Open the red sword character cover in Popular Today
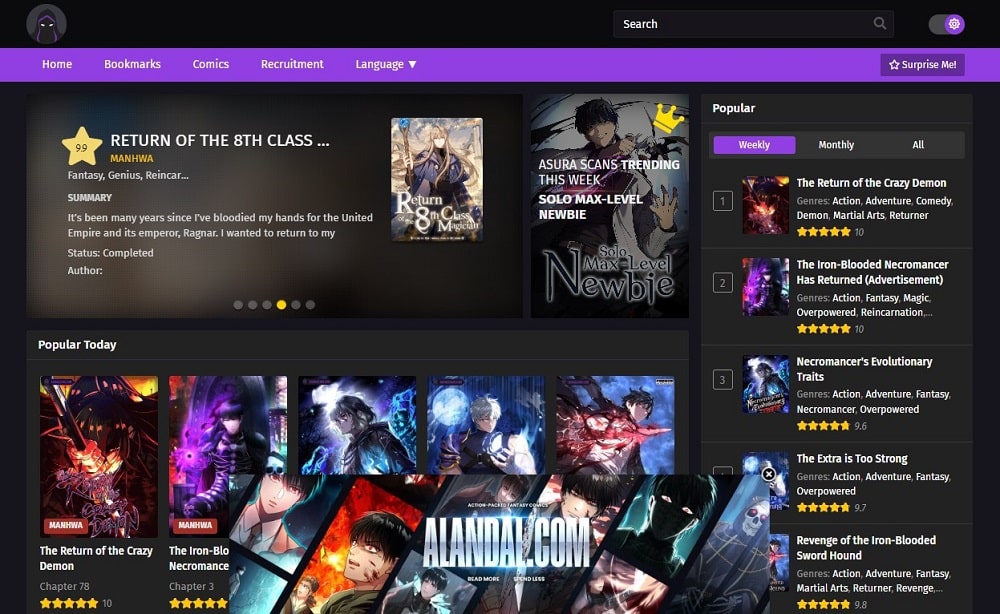Viewport: 1000px width, 614px height. pyautogui.click(x=615, y=425)
